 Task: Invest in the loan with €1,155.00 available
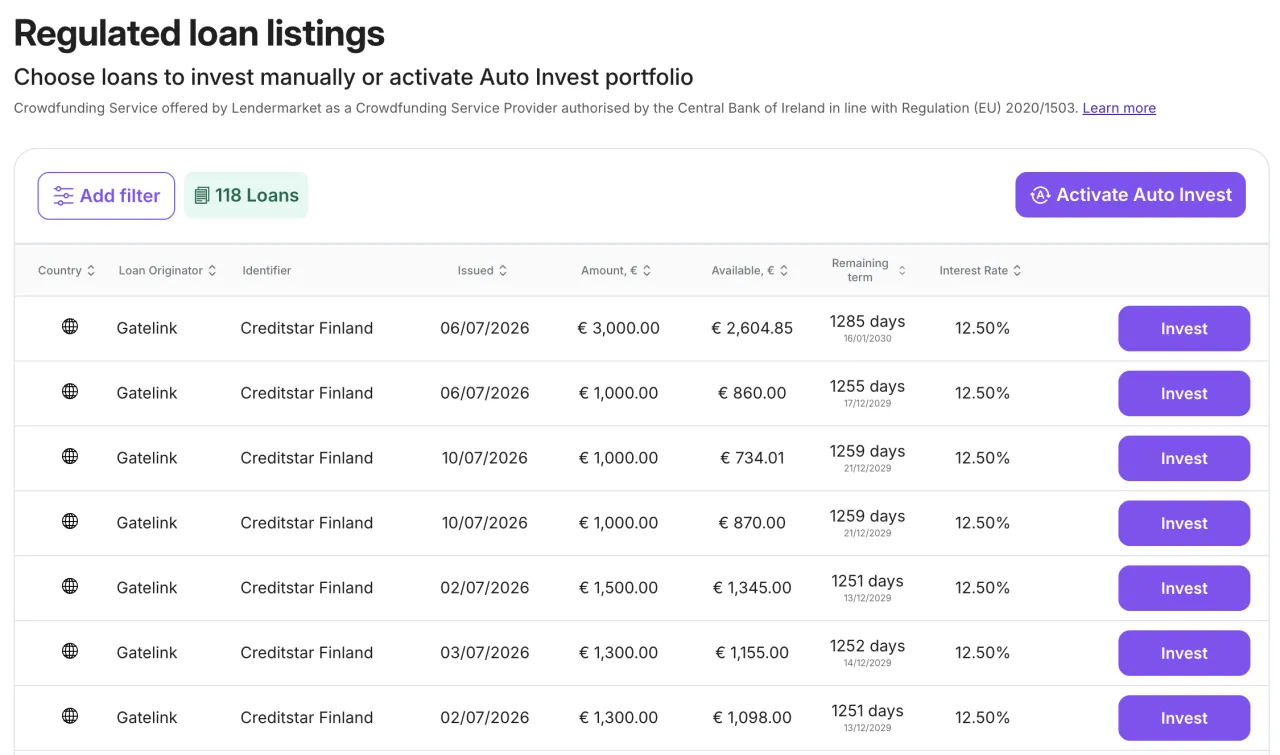point(1184,654)
